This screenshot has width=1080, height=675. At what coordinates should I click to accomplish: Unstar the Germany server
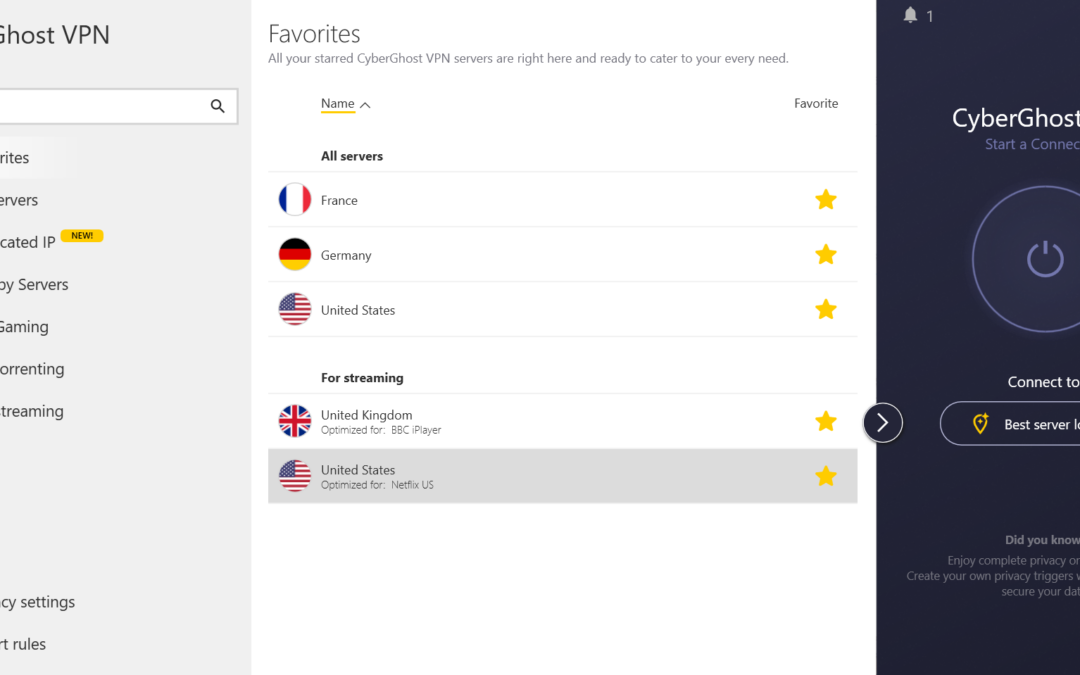(x=826, y=254)
